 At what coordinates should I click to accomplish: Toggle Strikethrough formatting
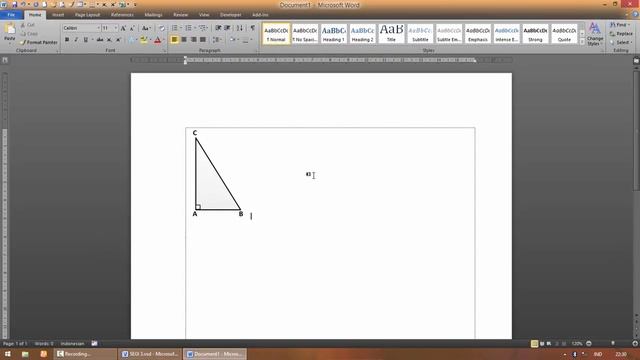100,40
